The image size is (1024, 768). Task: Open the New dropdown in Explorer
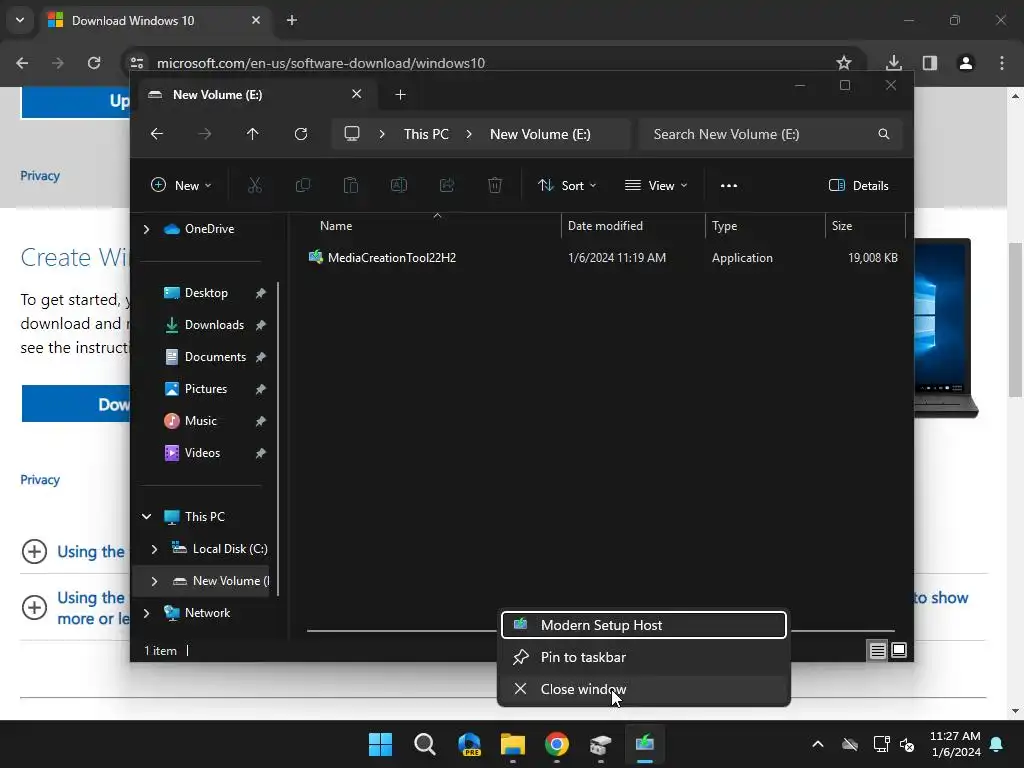pos(182,185)
